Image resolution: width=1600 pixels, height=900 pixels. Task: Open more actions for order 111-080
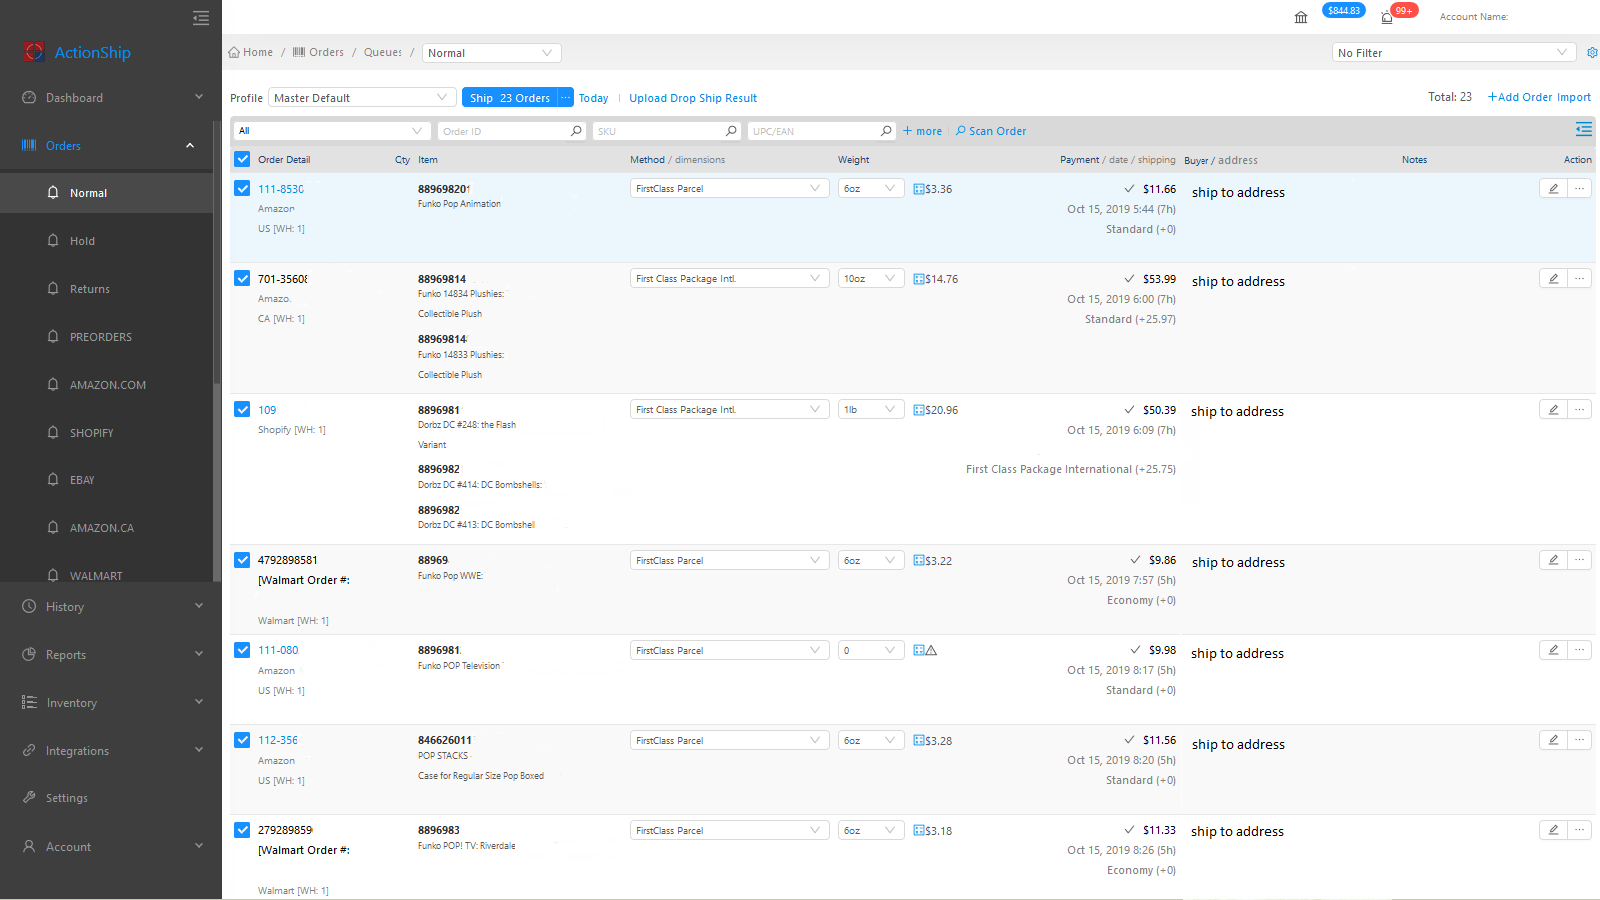tap(1579, 650)
